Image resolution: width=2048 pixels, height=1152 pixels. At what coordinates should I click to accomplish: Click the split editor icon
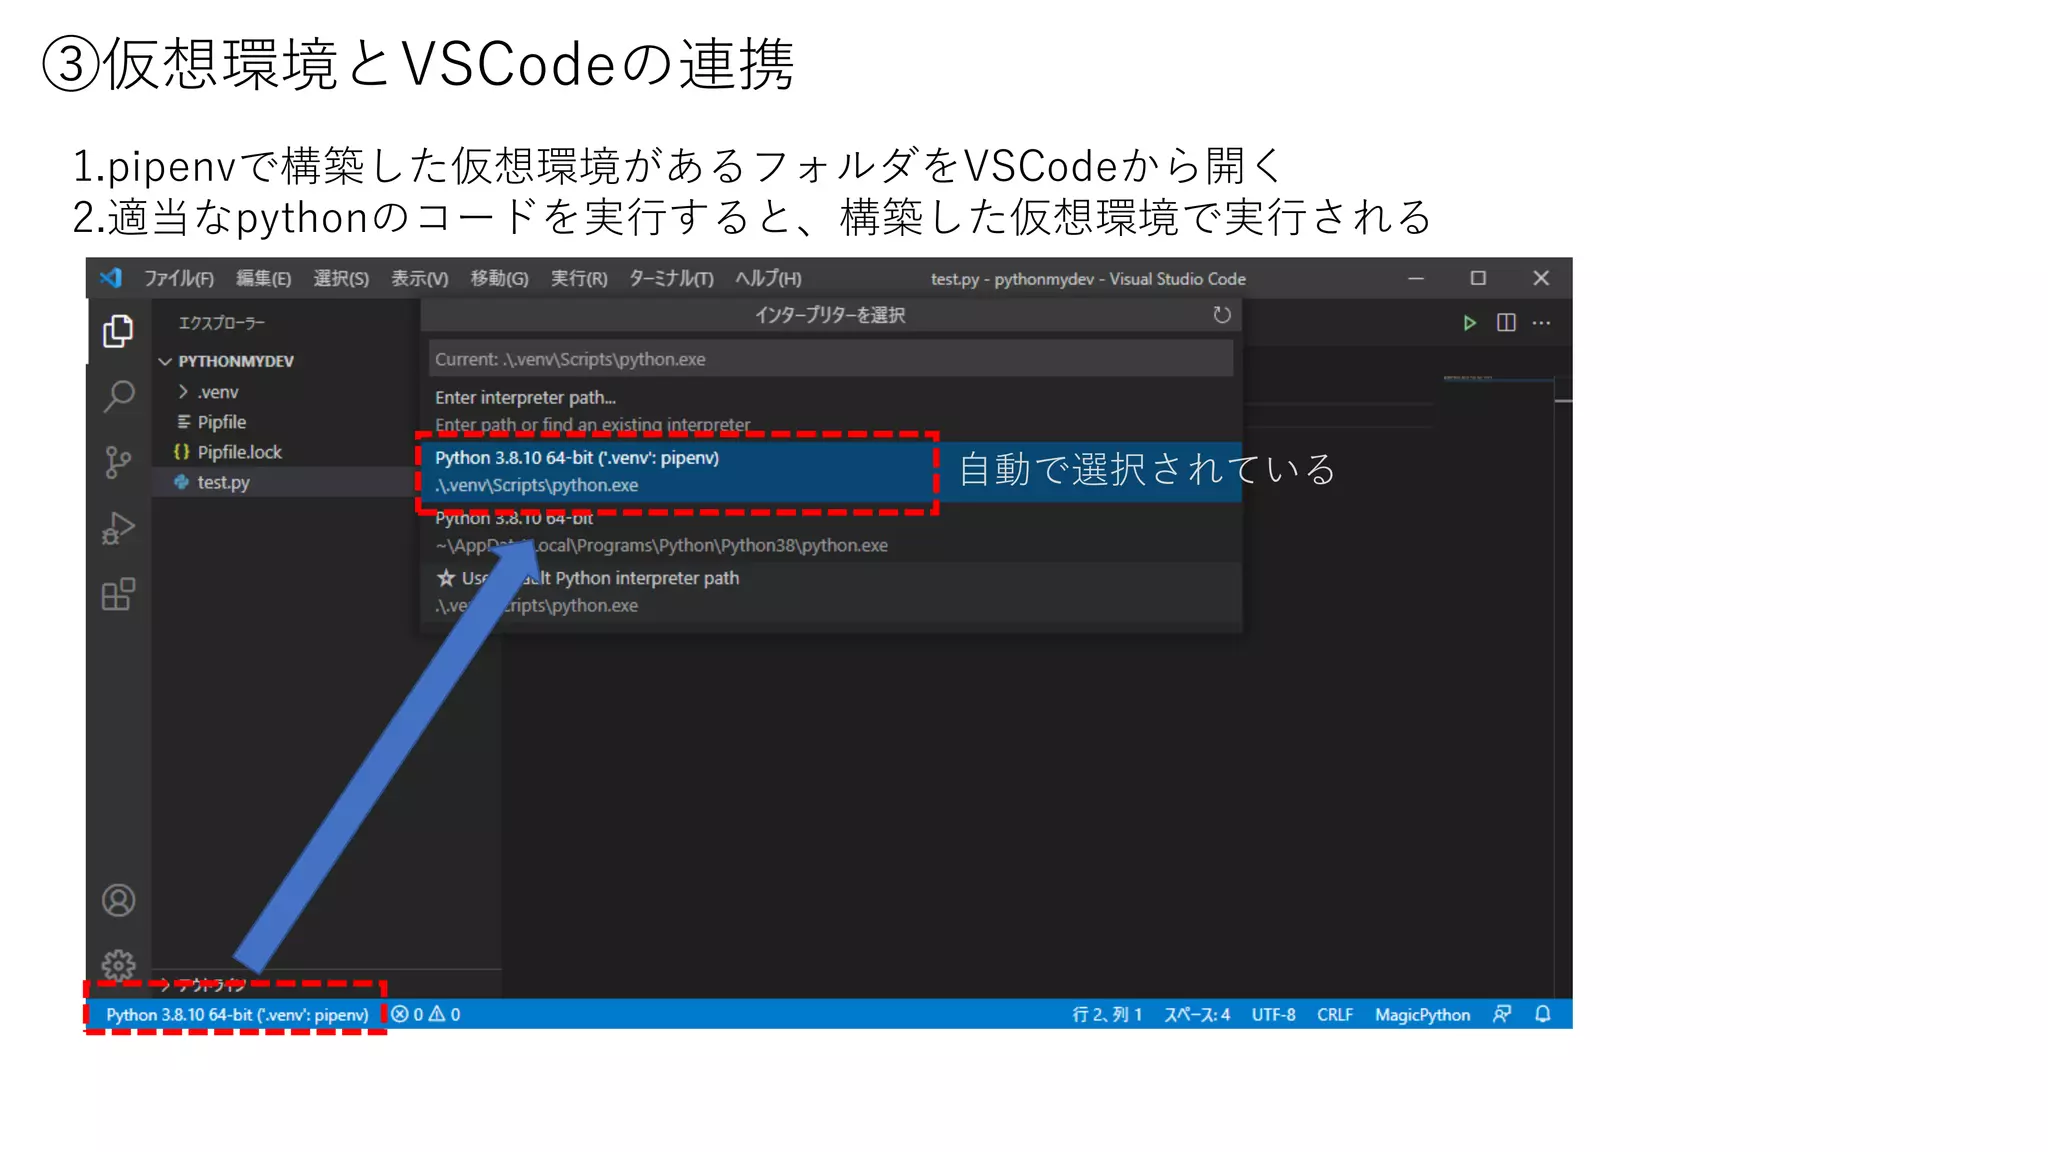point(1506,323)
